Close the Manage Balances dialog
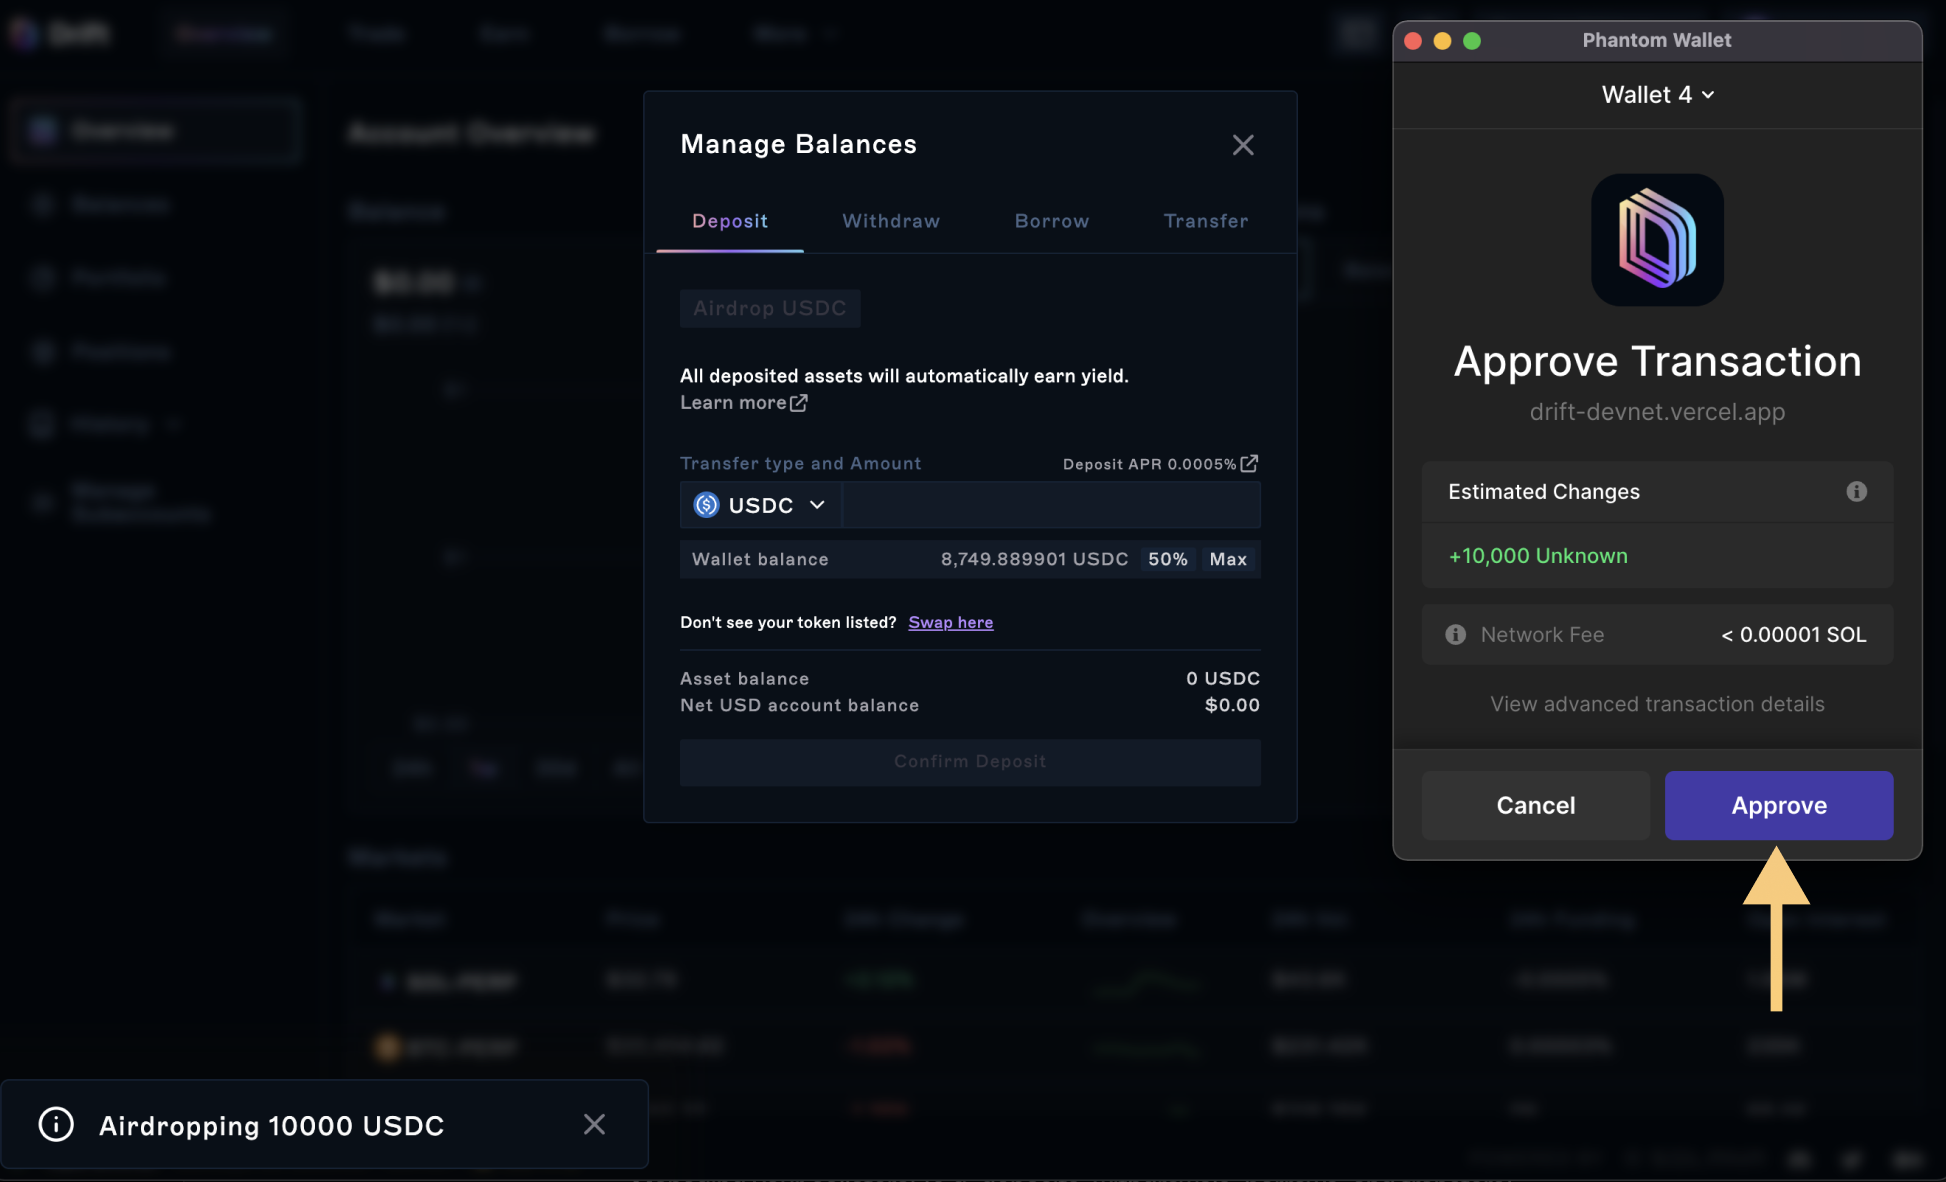This screenshot has height=1182, width=1946. [1242, 145]
